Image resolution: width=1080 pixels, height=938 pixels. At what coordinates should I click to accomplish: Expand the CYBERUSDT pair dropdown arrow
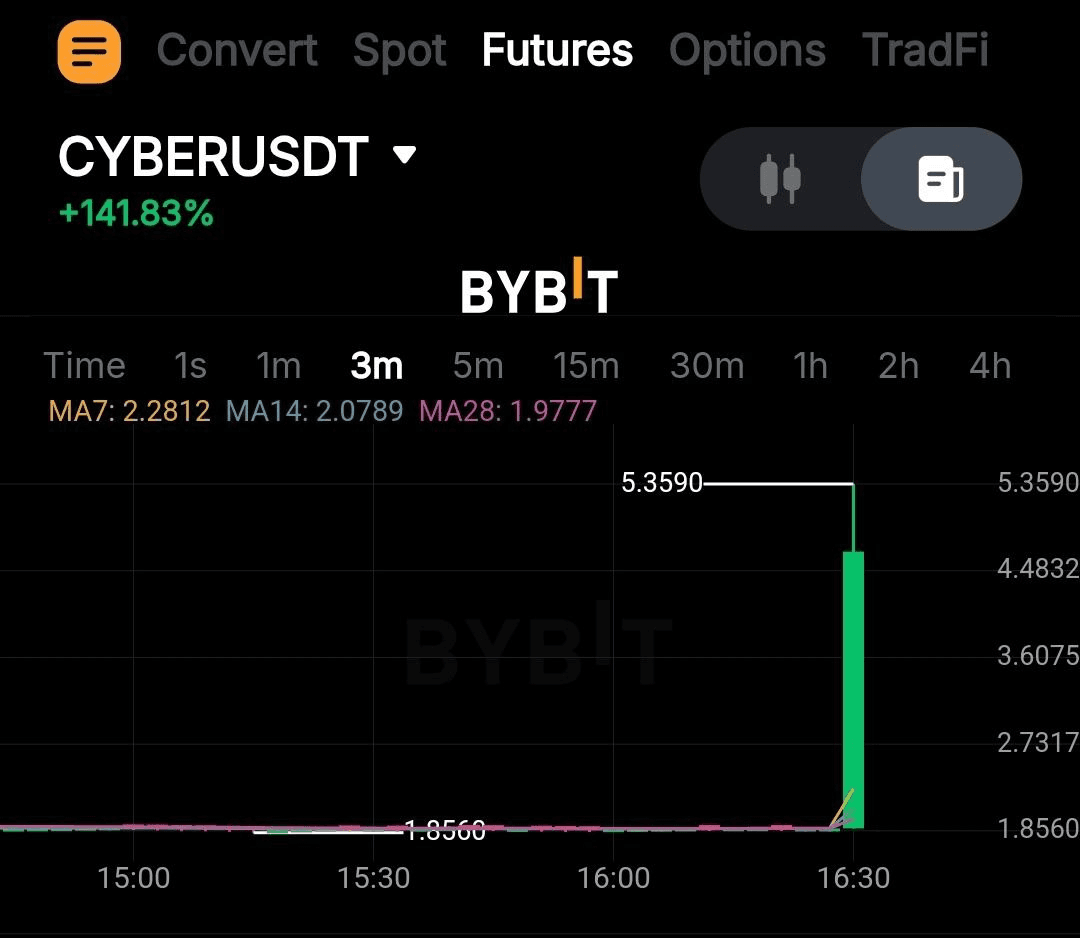click(404, 154)
